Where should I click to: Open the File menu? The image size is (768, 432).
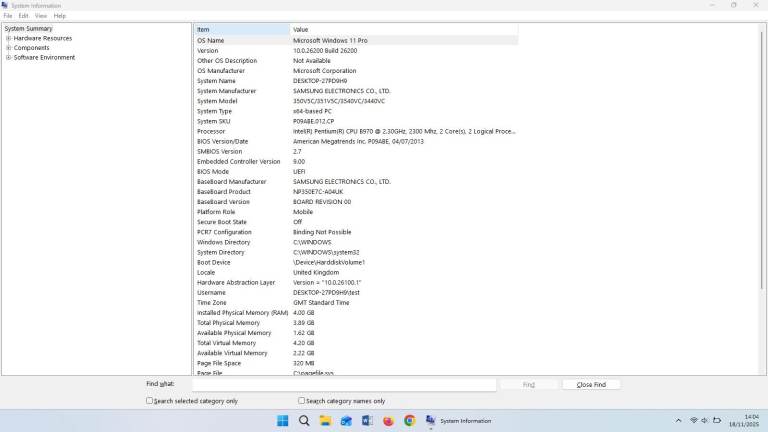tap(8, 16)
